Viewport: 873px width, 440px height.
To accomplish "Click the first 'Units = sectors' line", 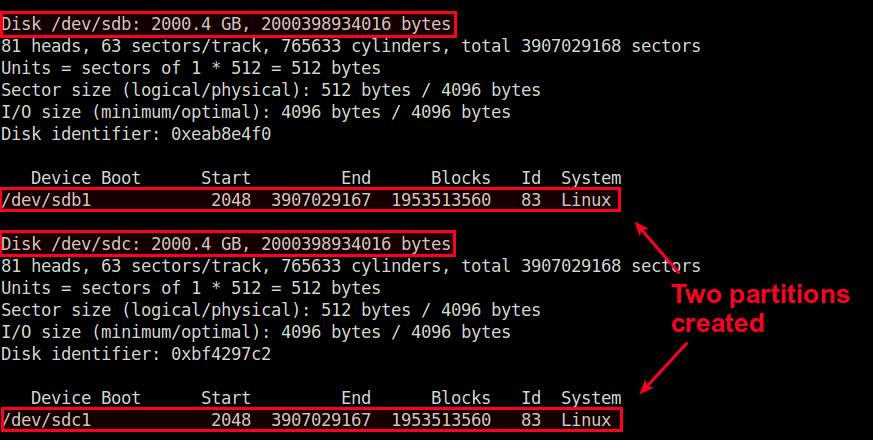I will 191,69.
